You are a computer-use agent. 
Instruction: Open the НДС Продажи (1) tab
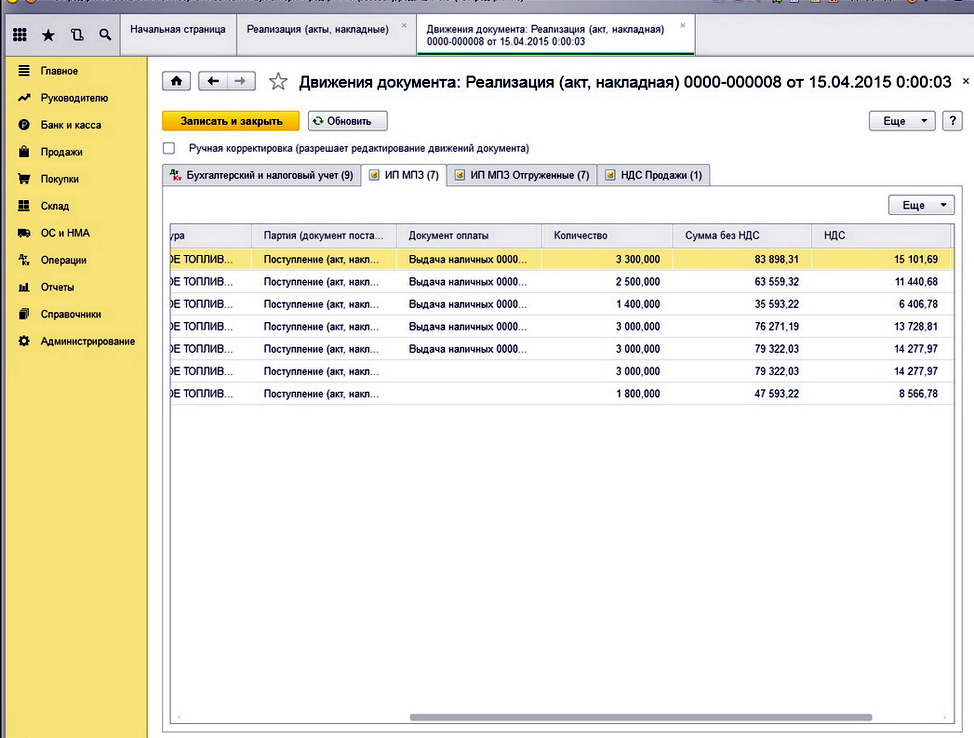pyautogui.click(x=654, y=175)
